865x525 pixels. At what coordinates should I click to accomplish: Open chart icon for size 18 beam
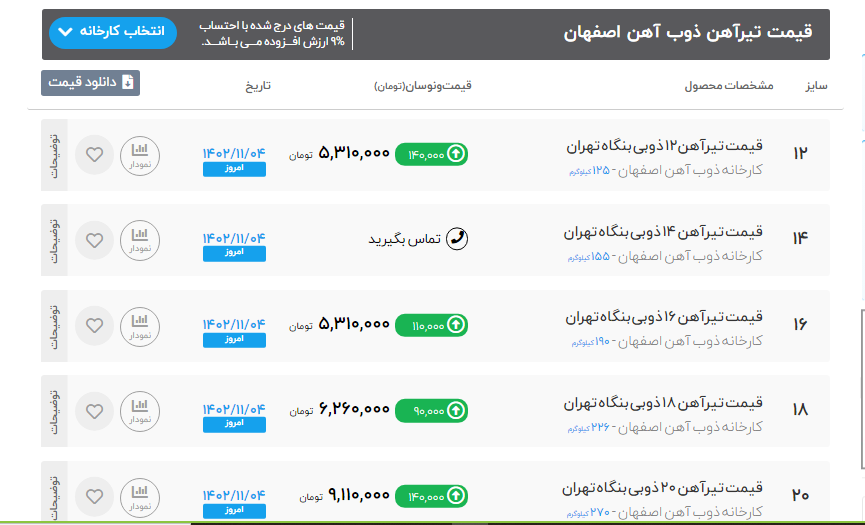point(139,410)
